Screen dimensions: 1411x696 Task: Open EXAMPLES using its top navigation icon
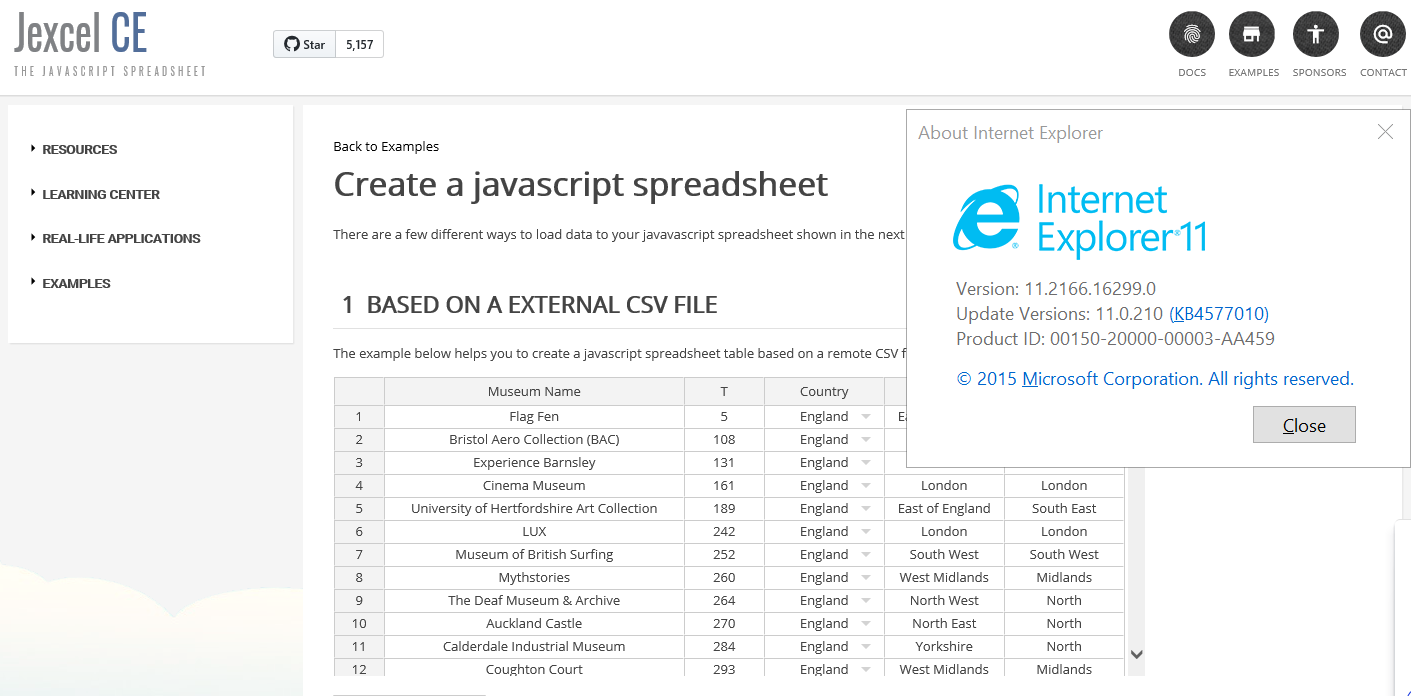point(1252,33)
